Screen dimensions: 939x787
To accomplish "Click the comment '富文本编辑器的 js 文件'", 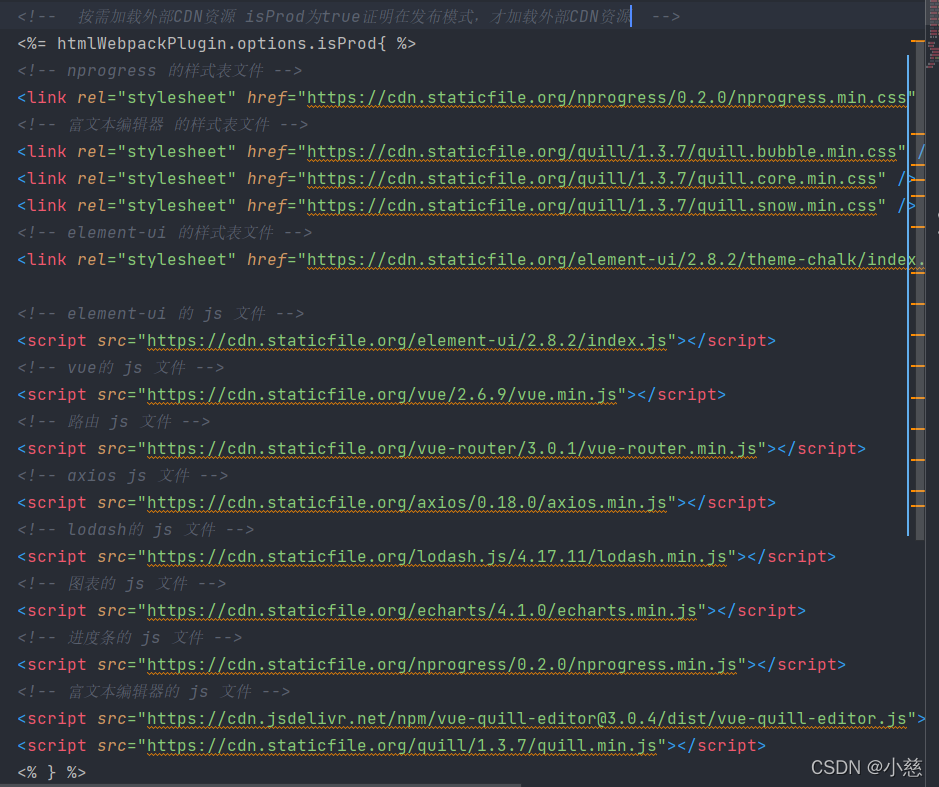I will 153,691.
